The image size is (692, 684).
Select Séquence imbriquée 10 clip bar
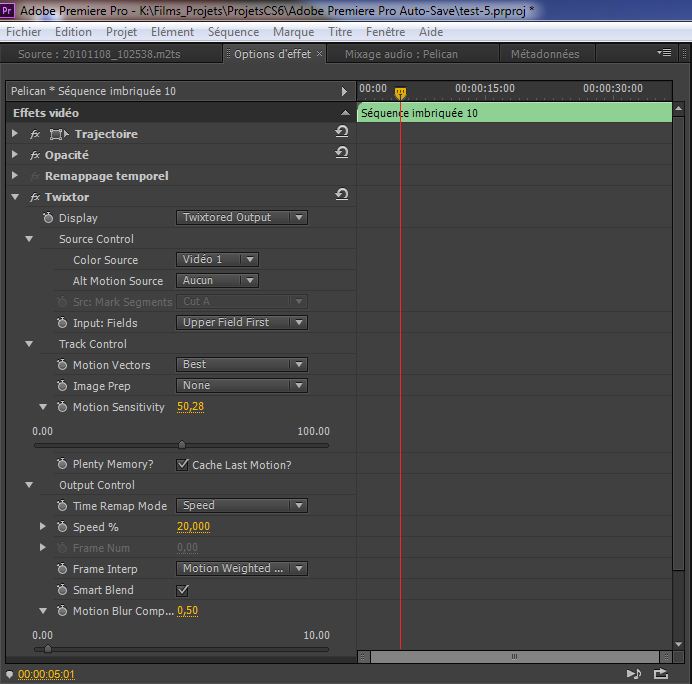click(514, 113)
